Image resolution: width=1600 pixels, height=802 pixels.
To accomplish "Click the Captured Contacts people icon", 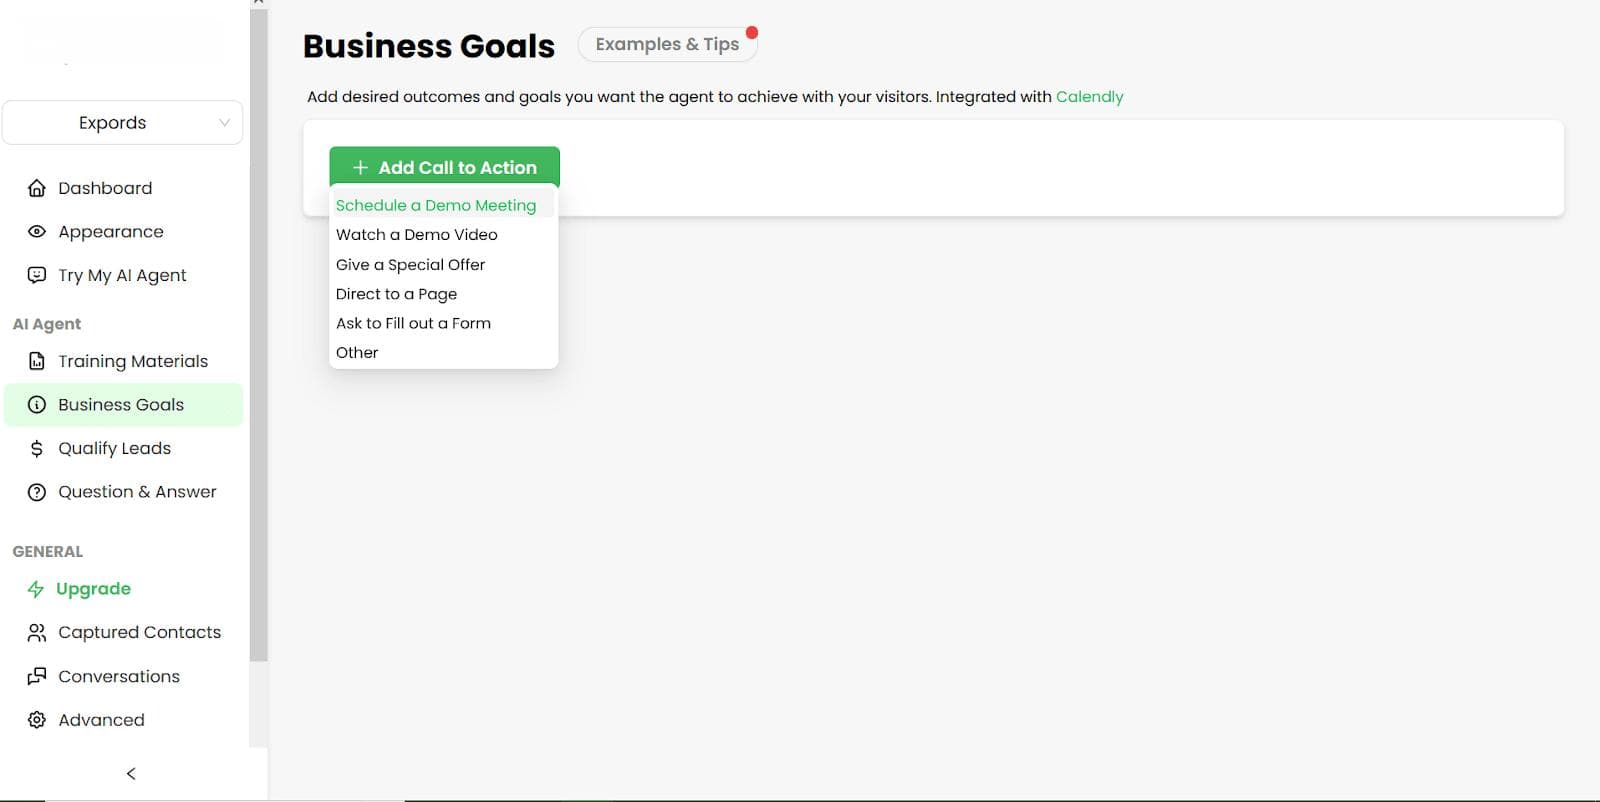I will 37,632.
